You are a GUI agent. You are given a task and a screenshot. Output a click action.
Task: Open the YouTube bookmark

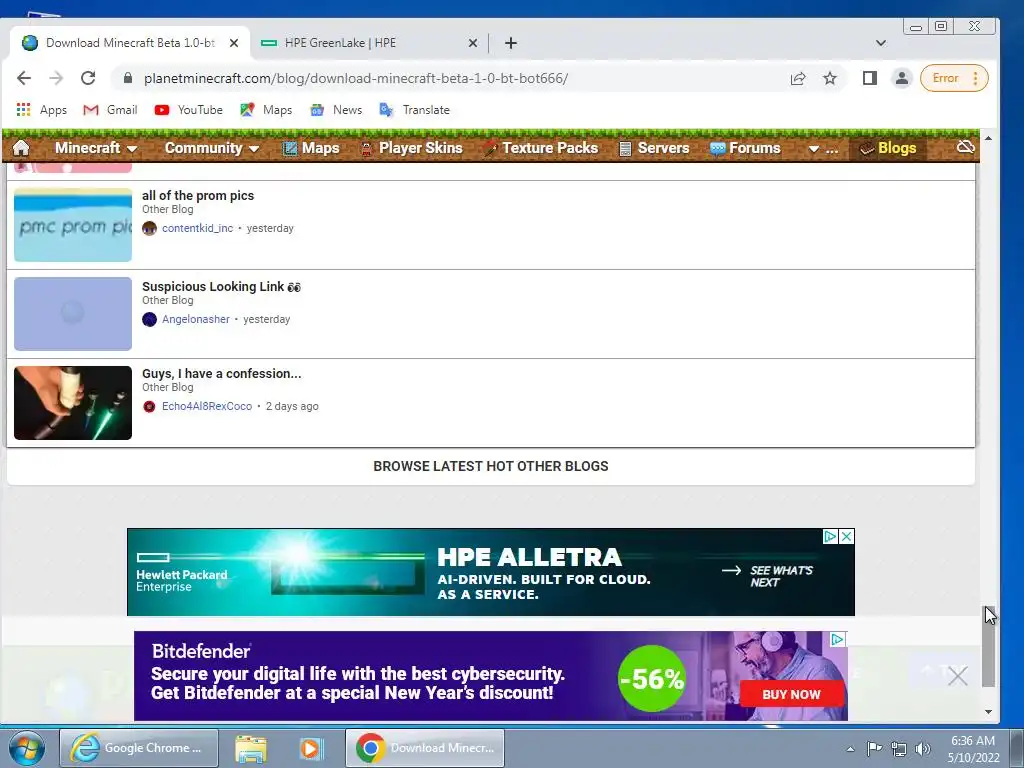188,110
